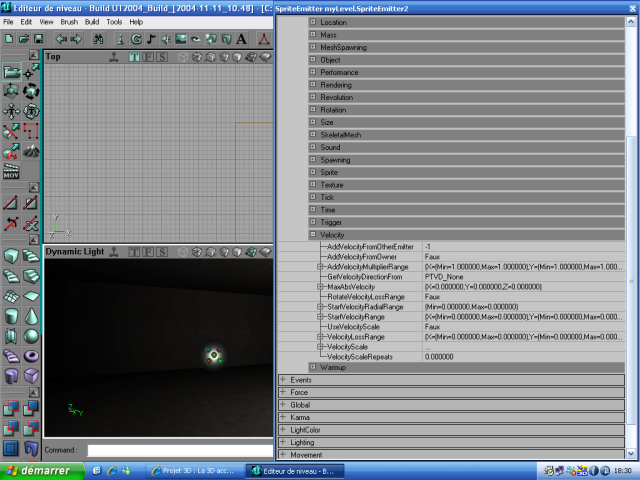This screenshot has height=480, width=640.
Task: Click the Save level toolbar icon
Action: click(x=38, y=39)
